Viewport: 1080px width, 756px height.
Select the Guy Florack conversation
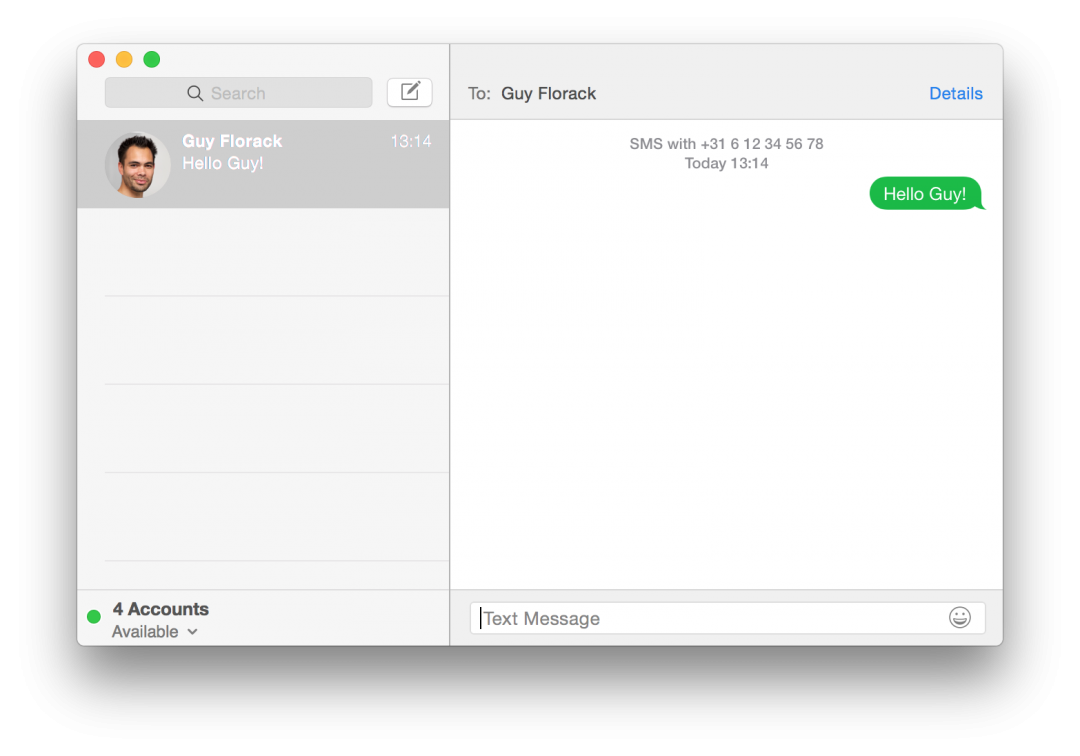pos(263,164)
